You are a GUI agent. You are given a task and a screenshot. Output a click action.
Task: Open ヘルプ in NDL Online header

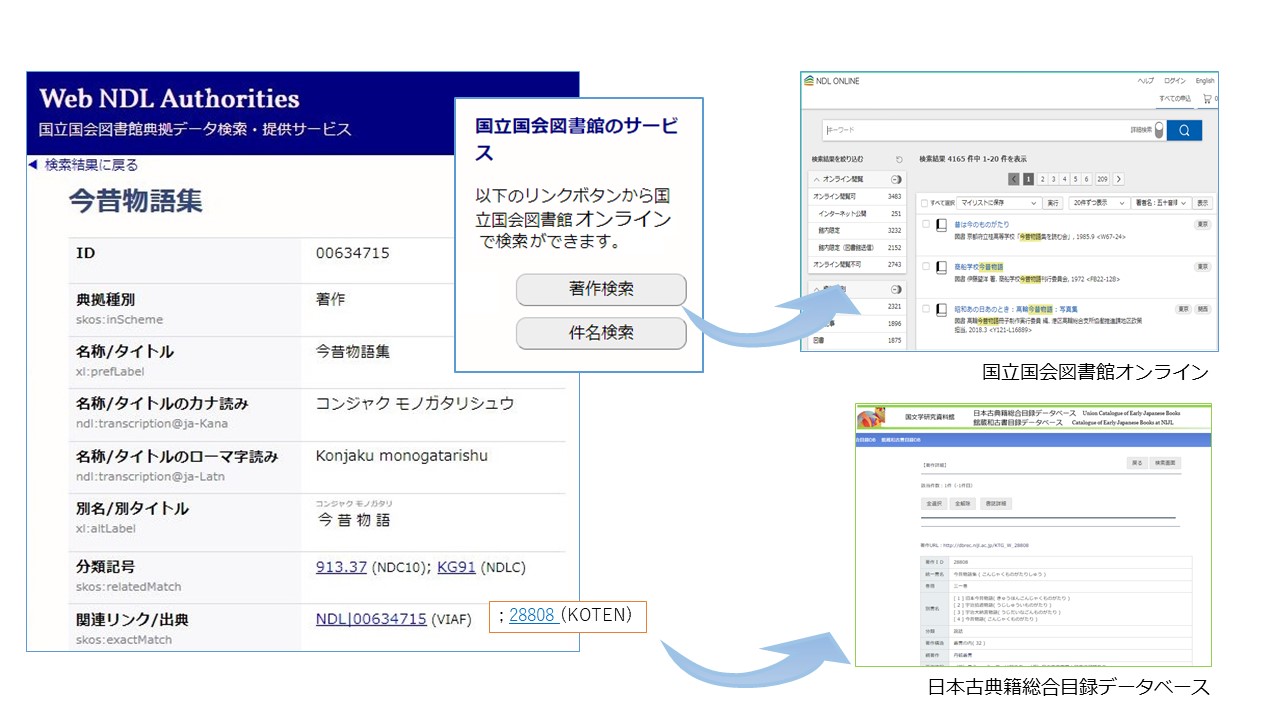[1145, 81]
